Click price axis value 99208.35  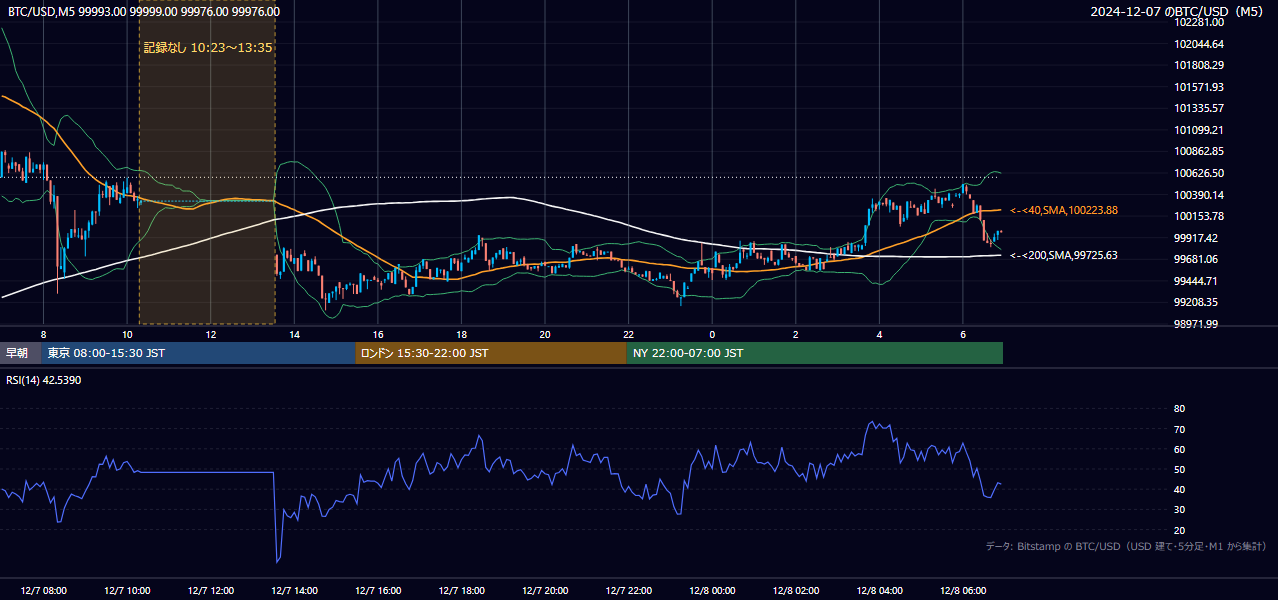pos(1196,302)
